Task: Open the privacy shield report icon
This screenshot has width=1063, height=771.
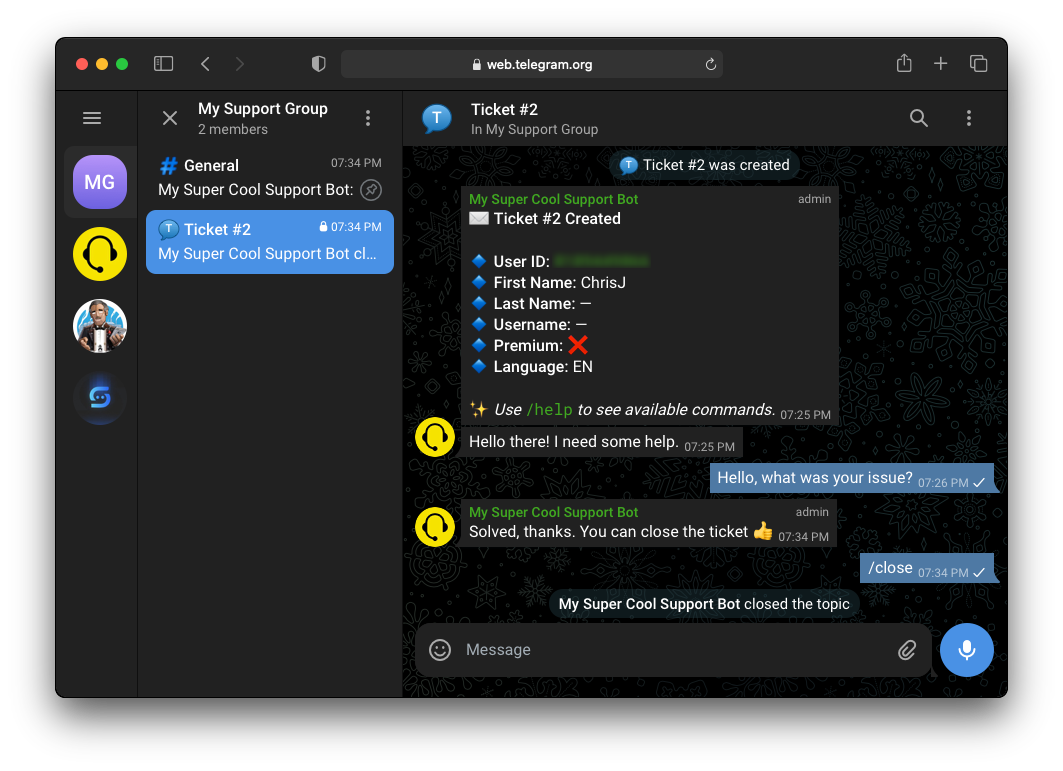Action: click(x=318, y=64)
